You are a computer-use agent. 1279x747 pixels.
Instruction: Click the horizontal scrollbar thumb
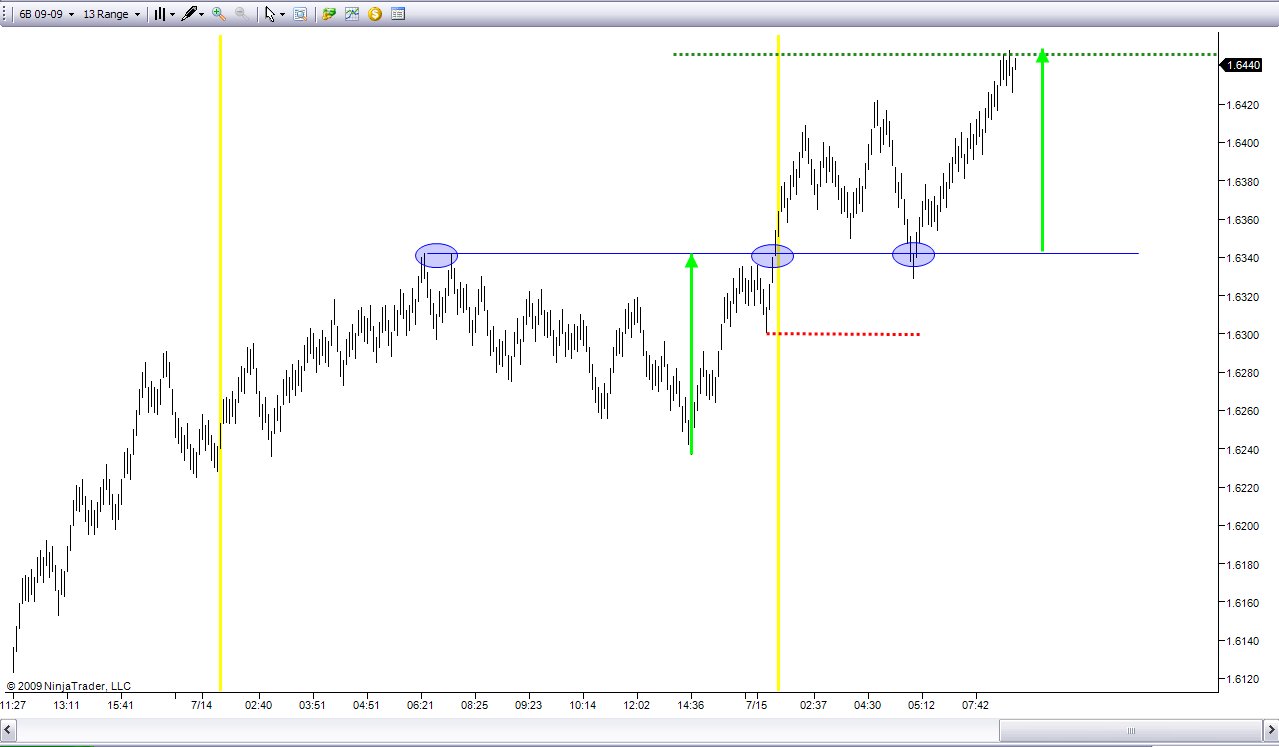[x=1132, y=730]
